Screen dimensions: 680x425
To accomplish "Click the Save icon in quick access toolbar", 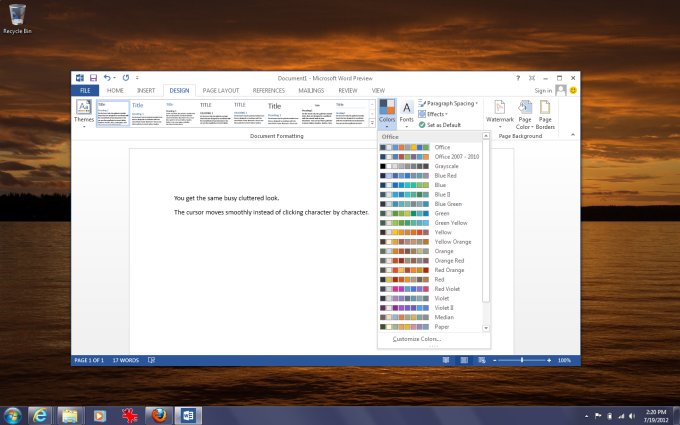I will click(x=93, y=77).
